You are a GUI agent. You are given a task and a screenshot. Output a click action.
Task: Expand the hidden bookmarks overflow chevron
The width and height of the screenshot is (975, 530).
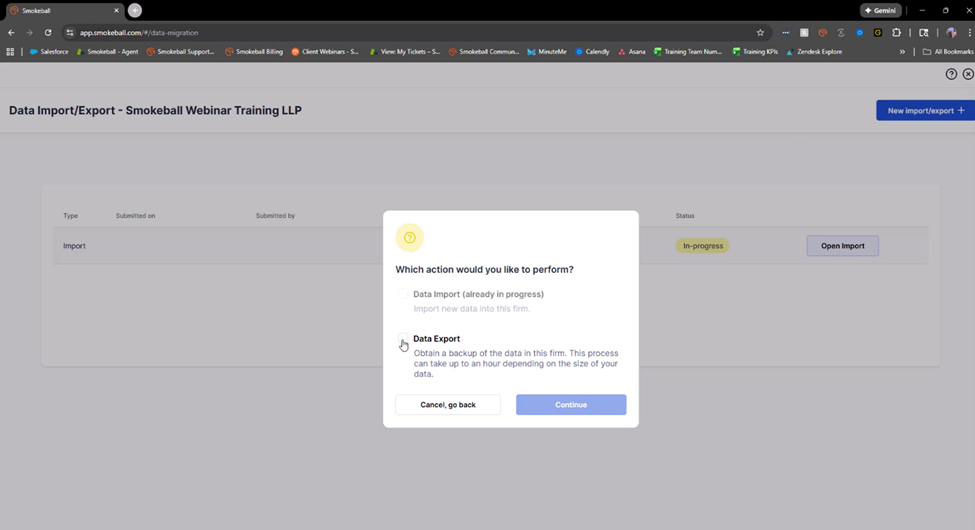tap(902, 52)
